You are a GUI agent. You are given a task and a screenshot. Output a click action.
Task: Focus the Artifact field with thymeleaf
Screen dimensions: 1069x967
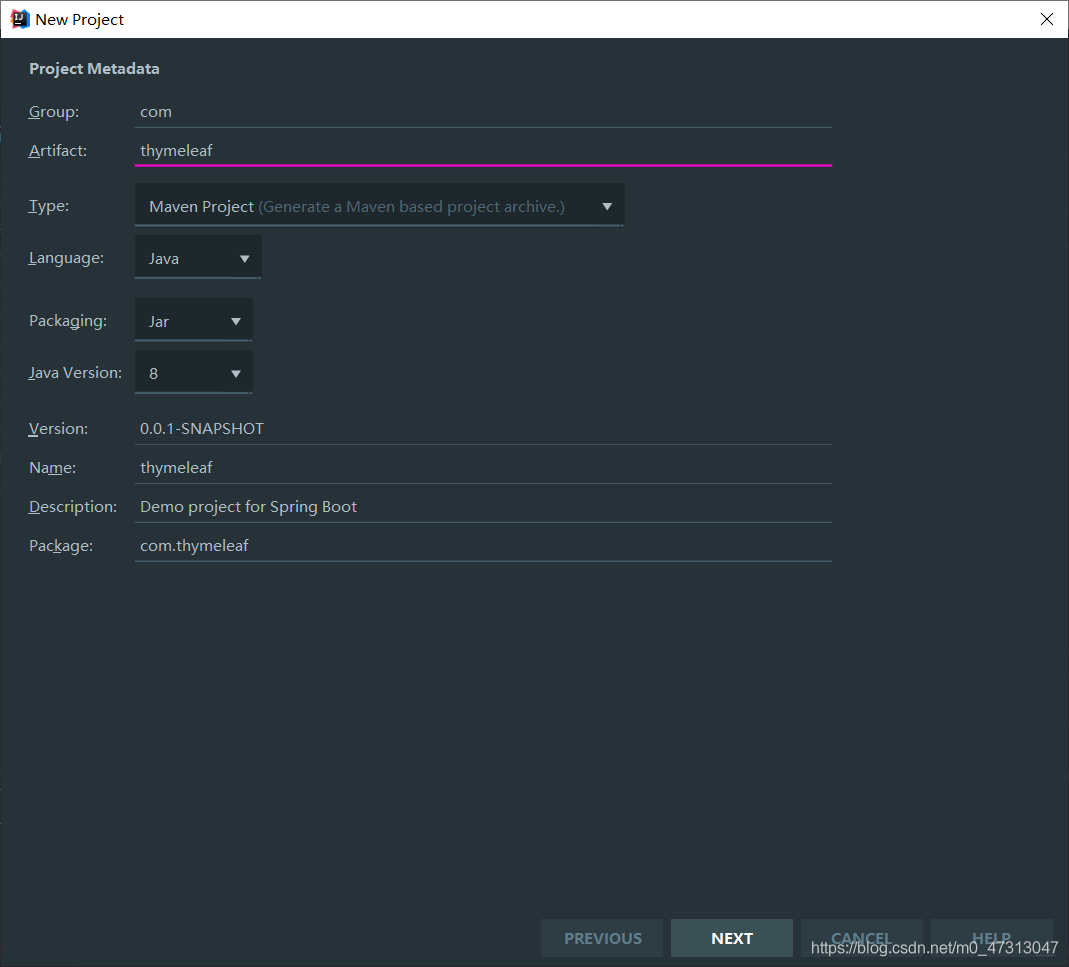click(x=483, y=151)
